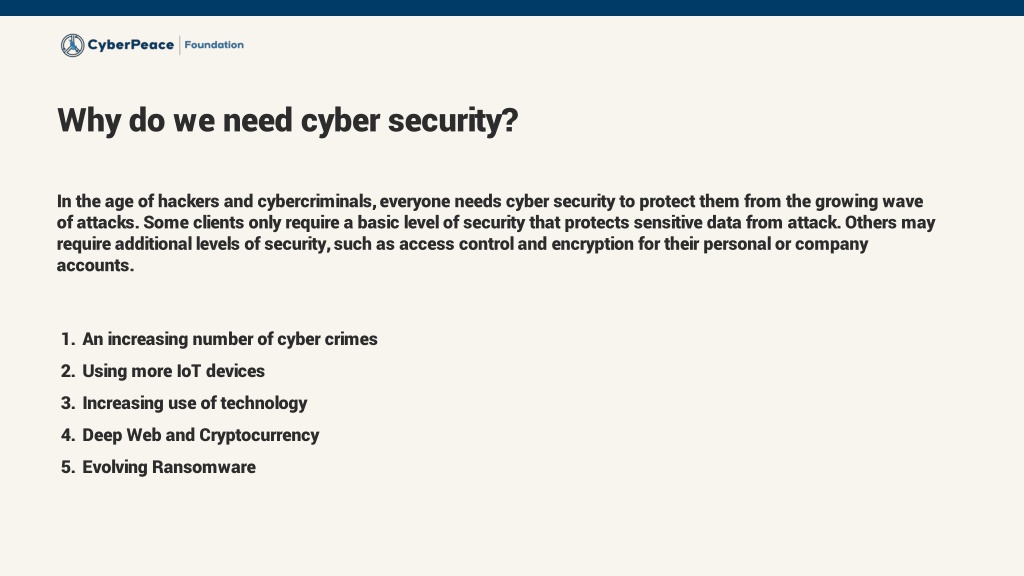
Task: Click the word 'security?' in the heading
Action: [453, 122]
